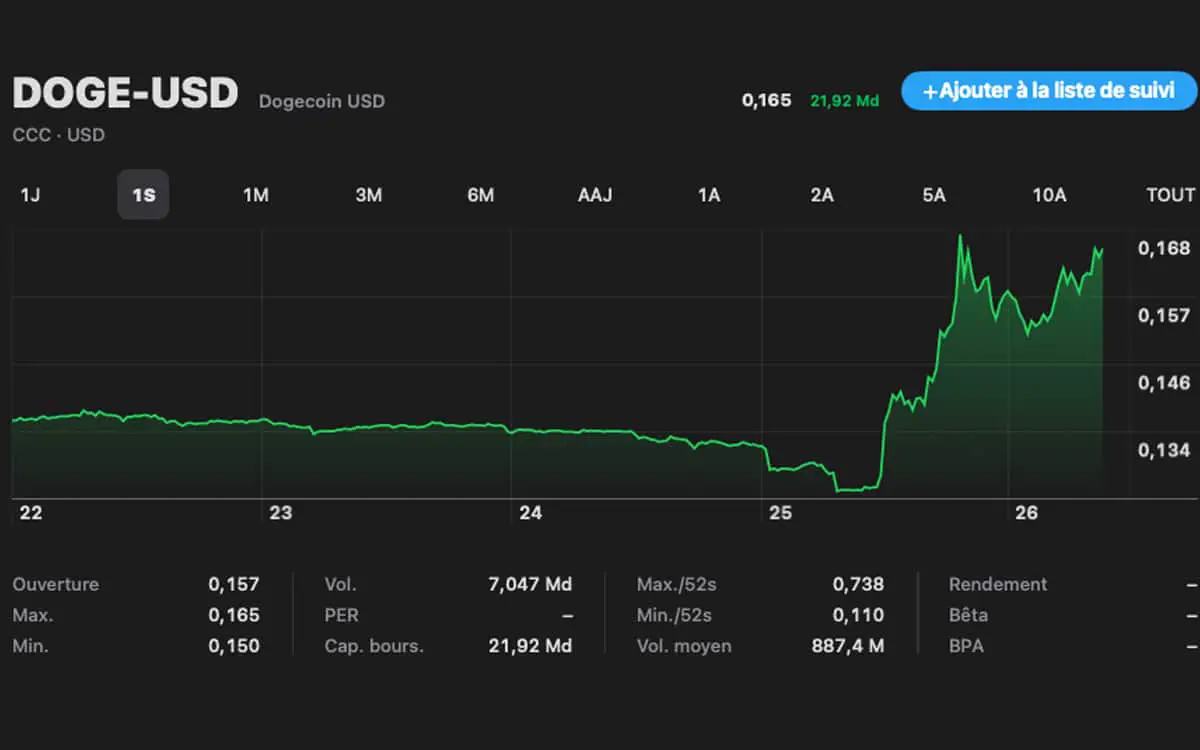
Task: Click the 'BPA' label
Action: click(966, 646)
